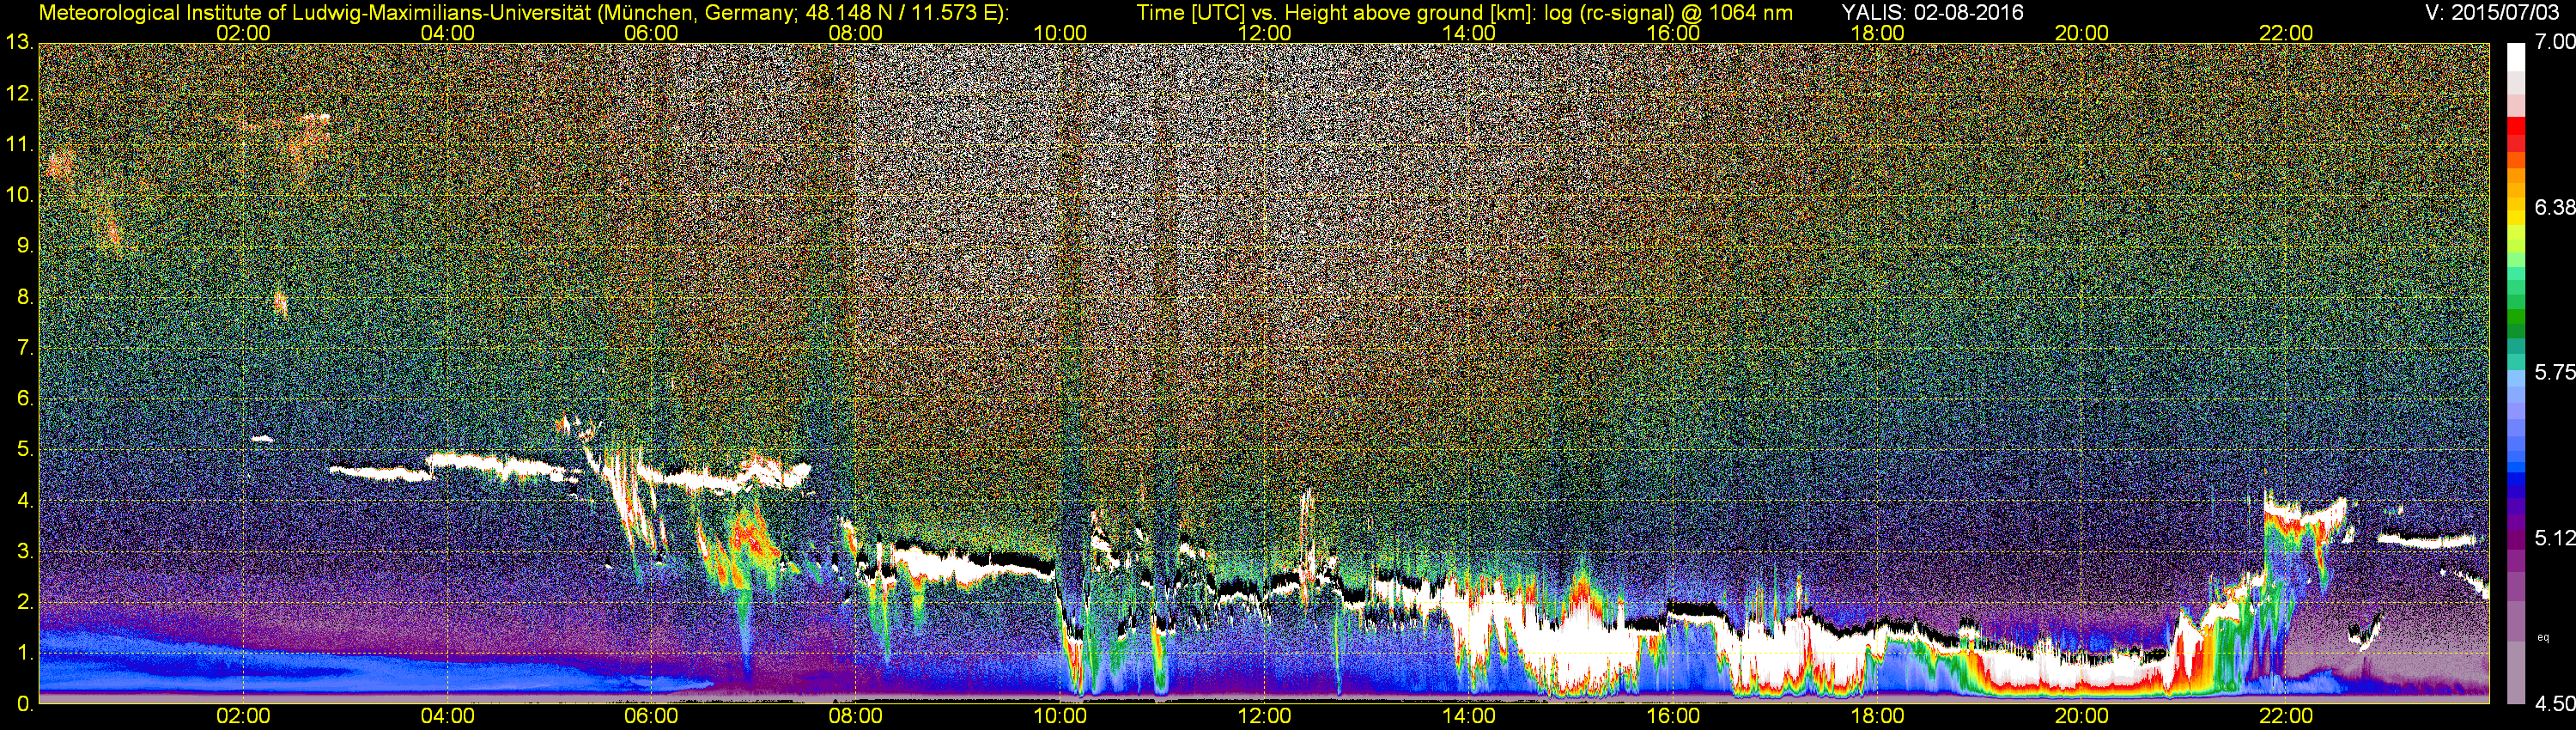Click the '6.38' colorbar value
The image size is (2576, 730).
pyautogui.click(x=2554, y=208)
